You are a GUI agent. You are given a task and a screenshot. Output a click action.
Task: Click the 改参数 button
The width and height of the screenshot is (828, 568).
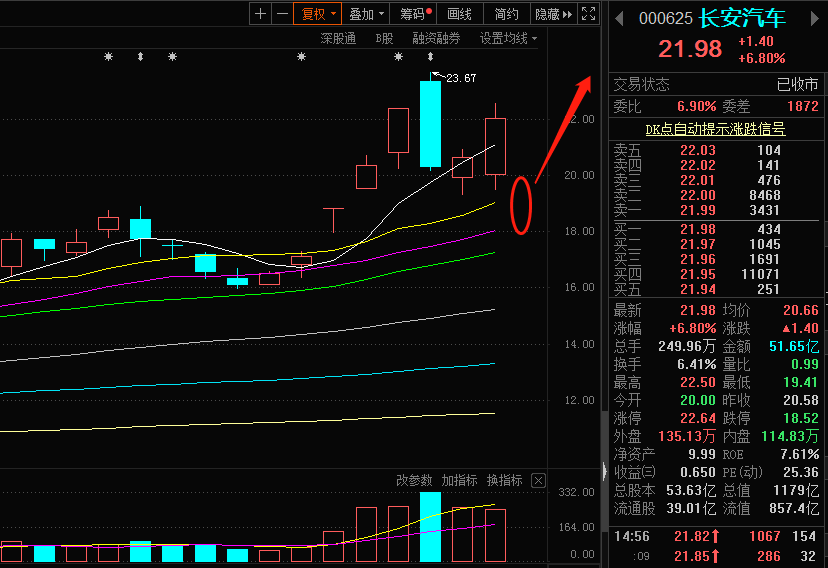coord(415,481)
